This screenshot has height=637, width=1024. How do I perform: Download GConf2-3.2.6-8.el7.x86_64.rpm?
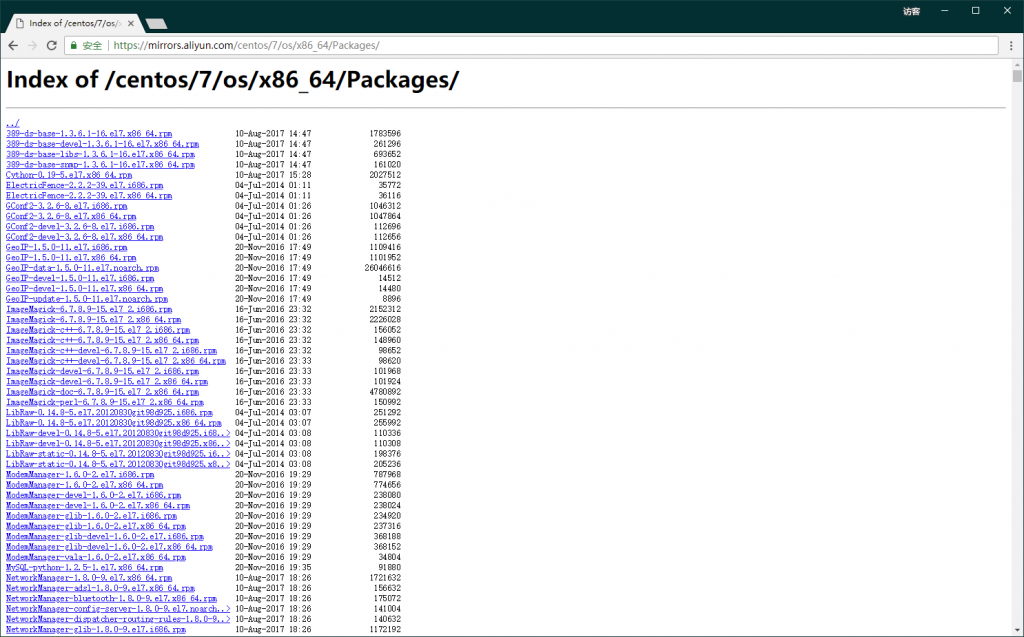coord(71,216)
